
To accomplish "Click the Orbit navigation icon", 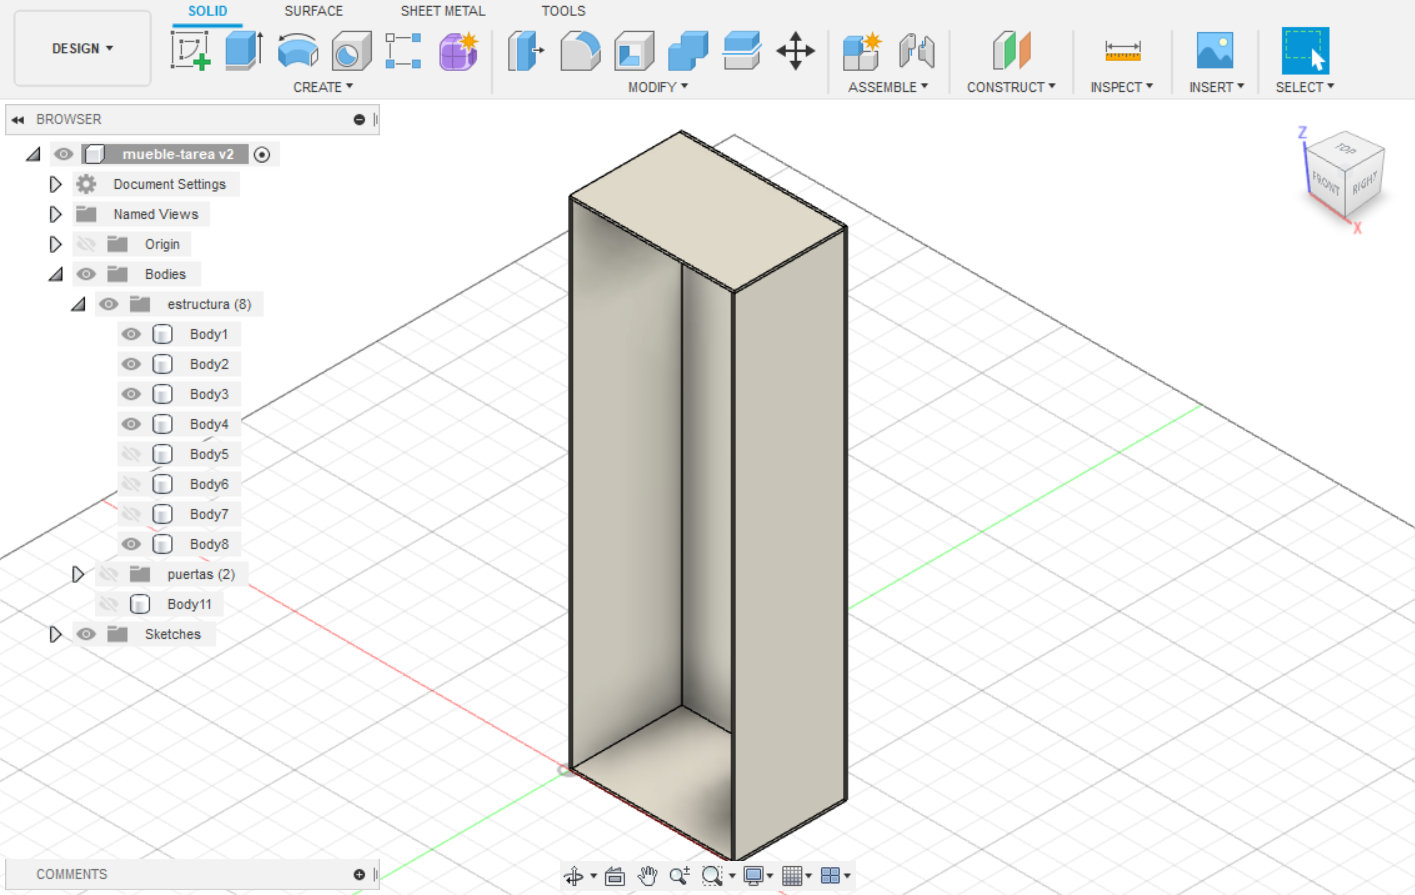I will [574, 876].
